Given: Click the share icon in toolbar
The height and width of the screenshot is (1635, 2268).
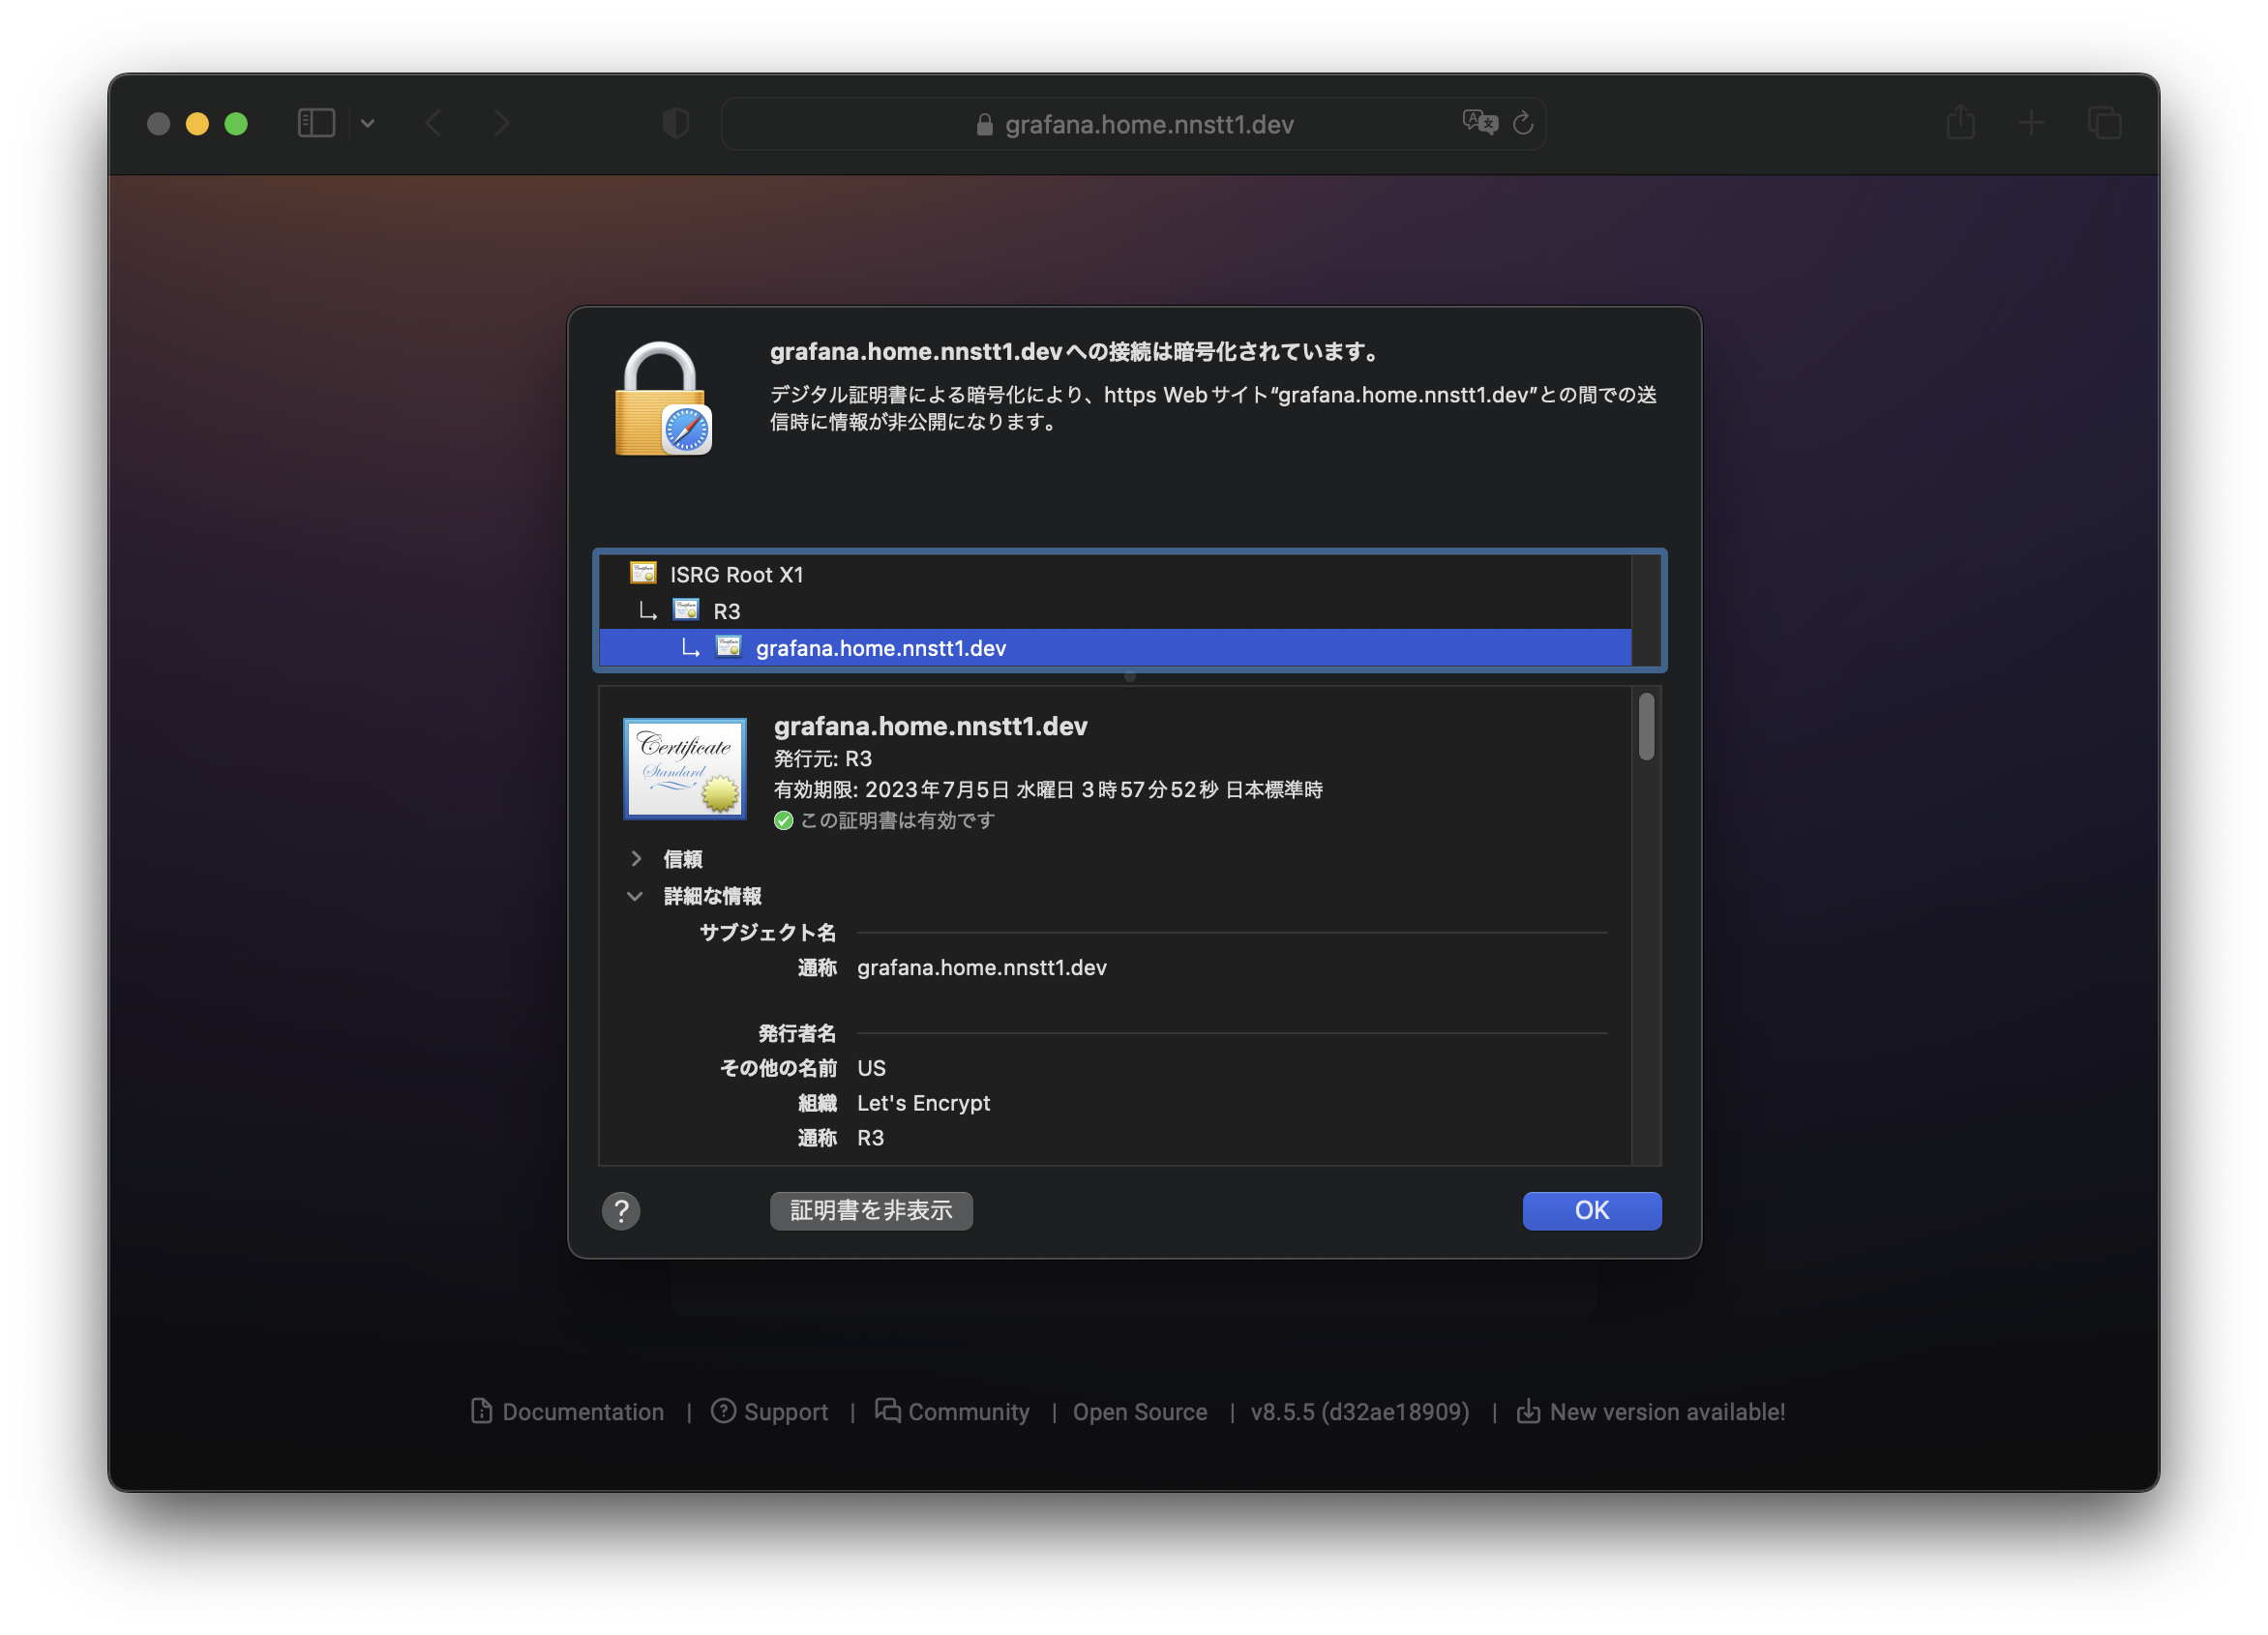Looking at the screenshot, I should pos(1960,123).
